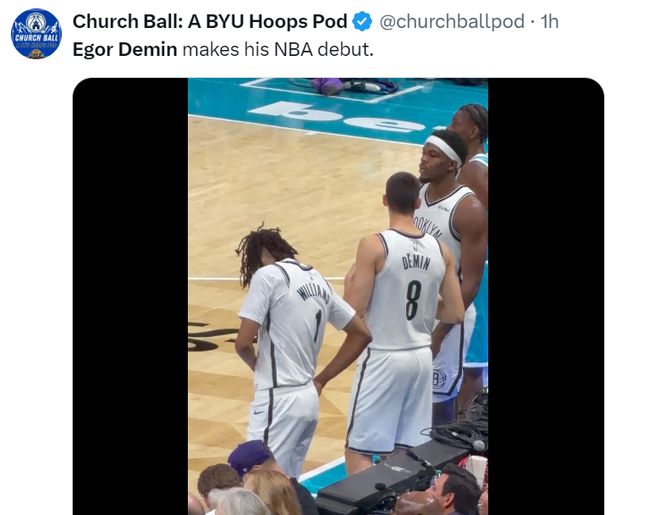Click the Brooklyn jersey chest lettering
This screenshot has width=660, height=515.
click(426, 227)
